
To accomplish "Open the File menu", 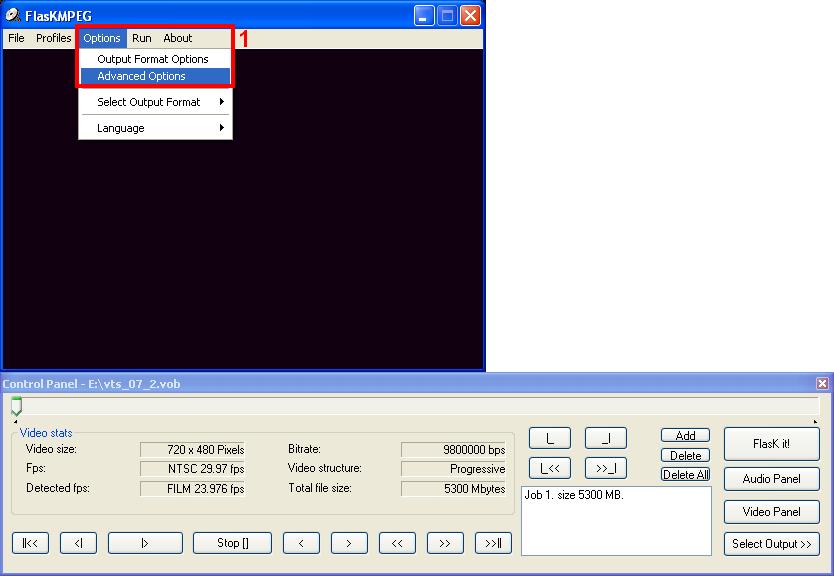I will click(x=16, y=38).
